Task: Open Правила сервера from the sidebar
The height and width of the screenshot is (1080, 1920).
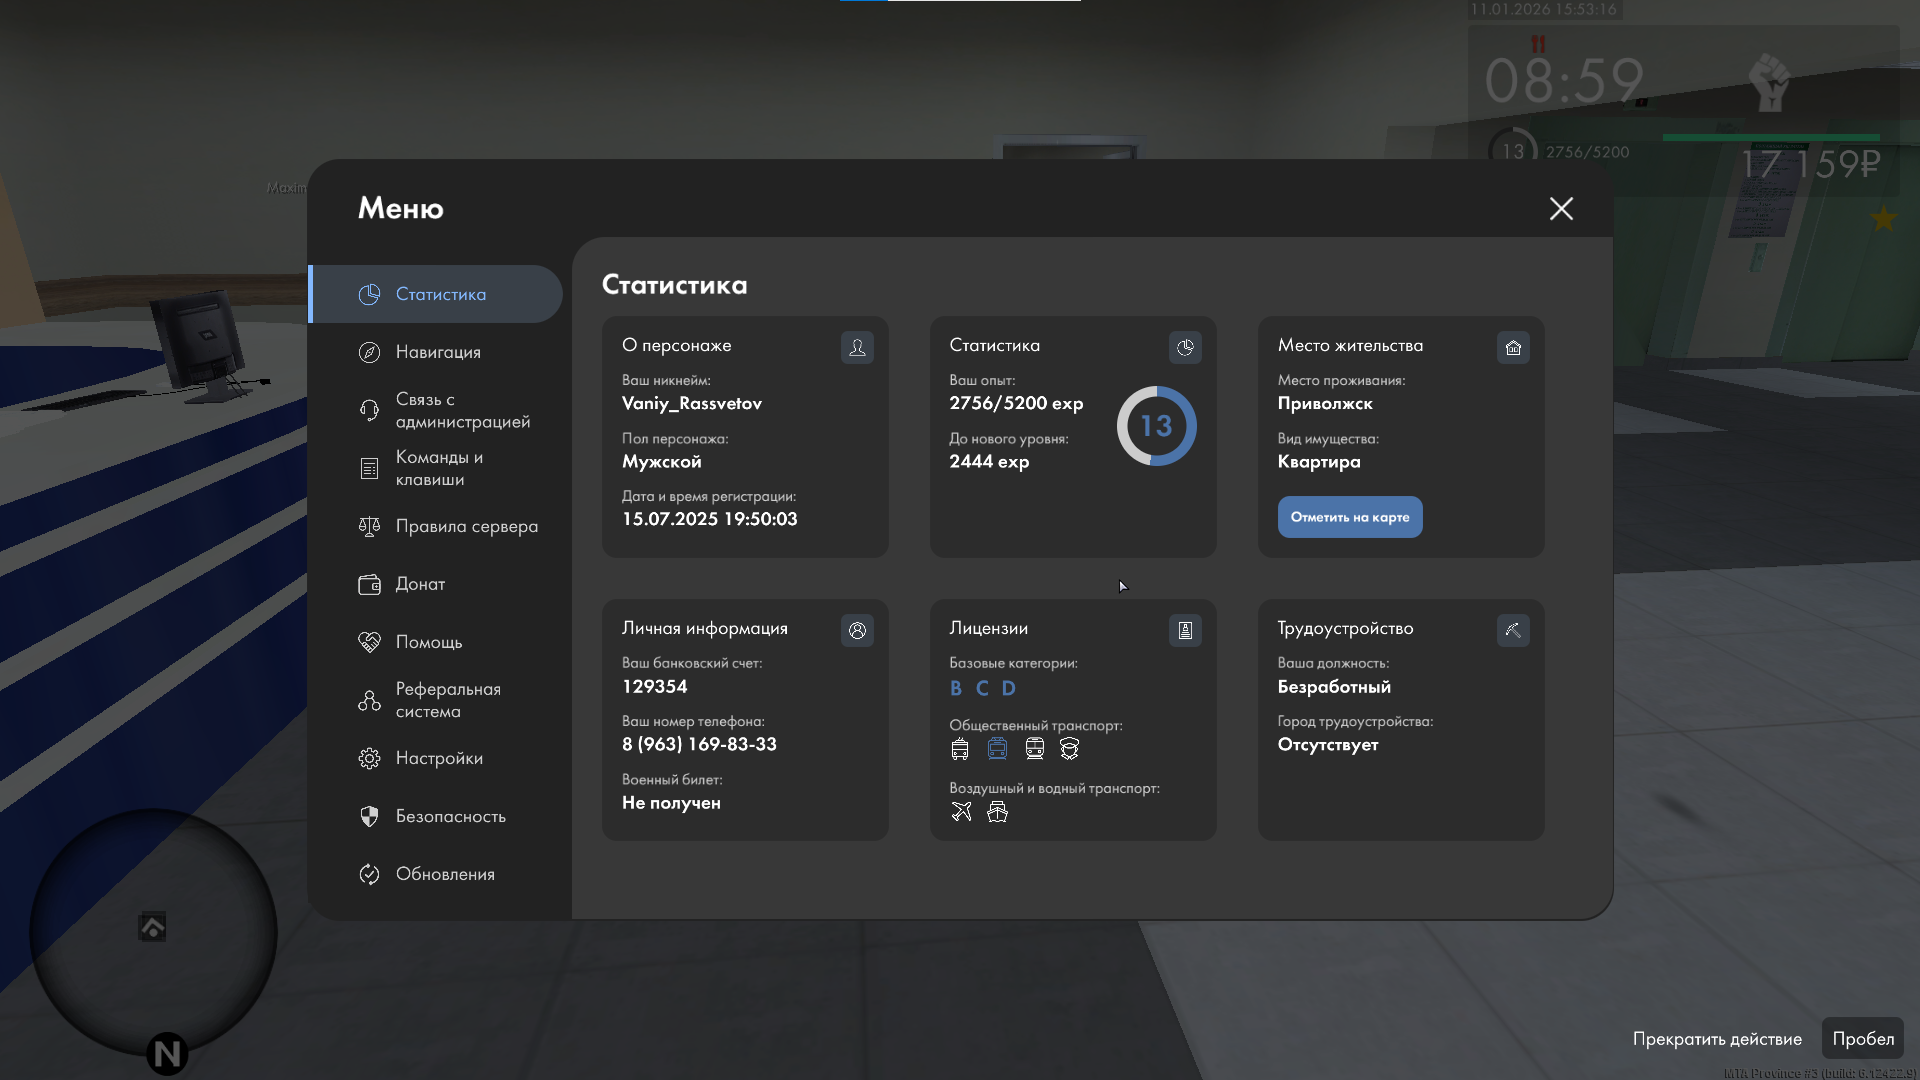Action: click(466, 526)
